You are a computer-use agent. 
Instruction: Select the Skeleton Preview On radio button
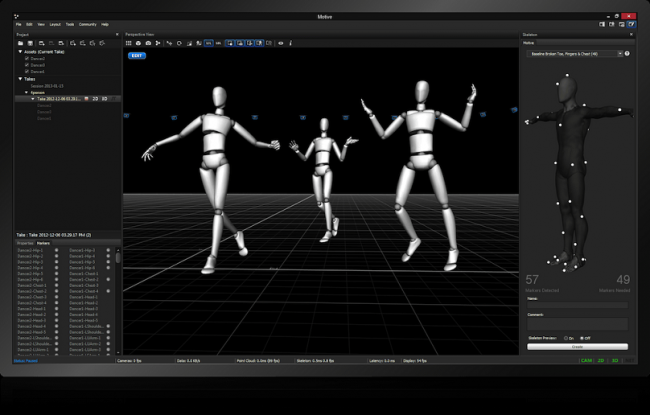[565, 338]
